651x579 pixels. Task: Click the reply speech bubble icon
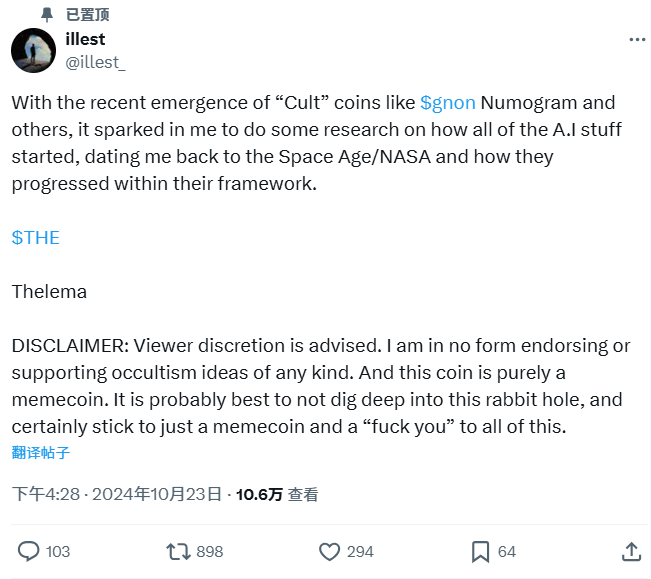pos(29,551)
